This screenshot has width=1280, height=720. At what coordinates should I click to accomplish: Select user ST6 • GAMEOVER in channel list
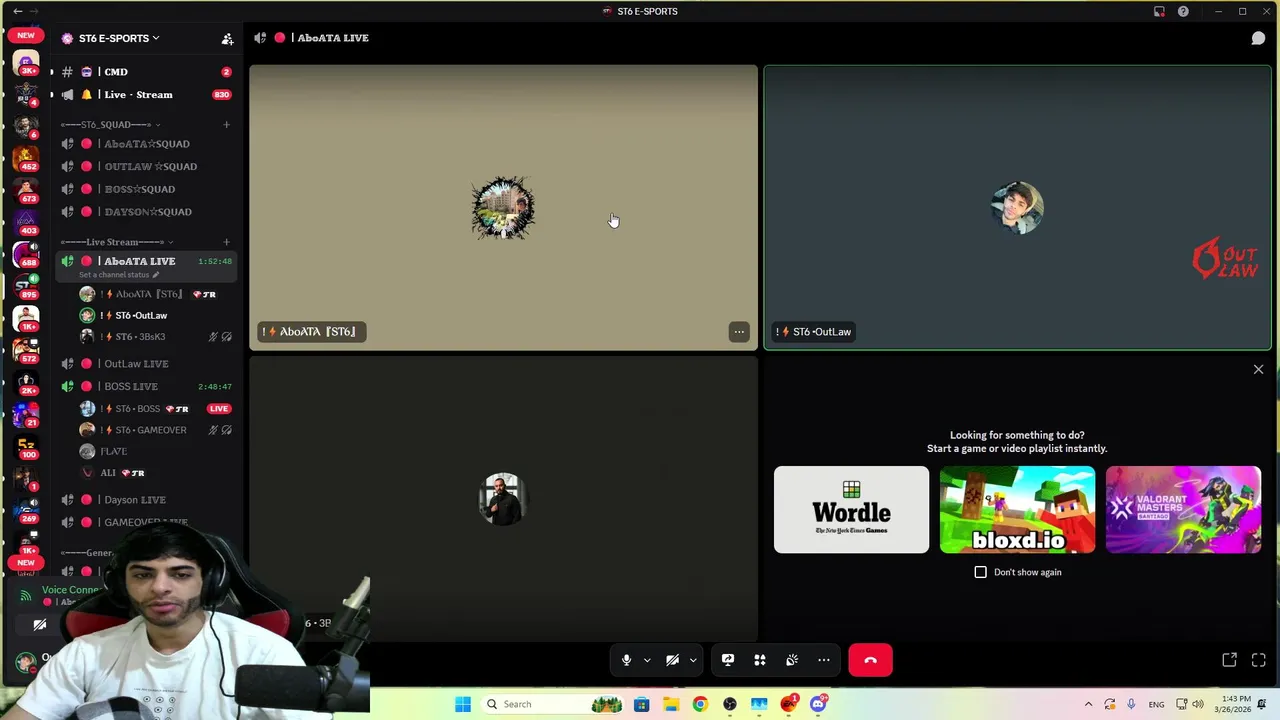(155, 430)
